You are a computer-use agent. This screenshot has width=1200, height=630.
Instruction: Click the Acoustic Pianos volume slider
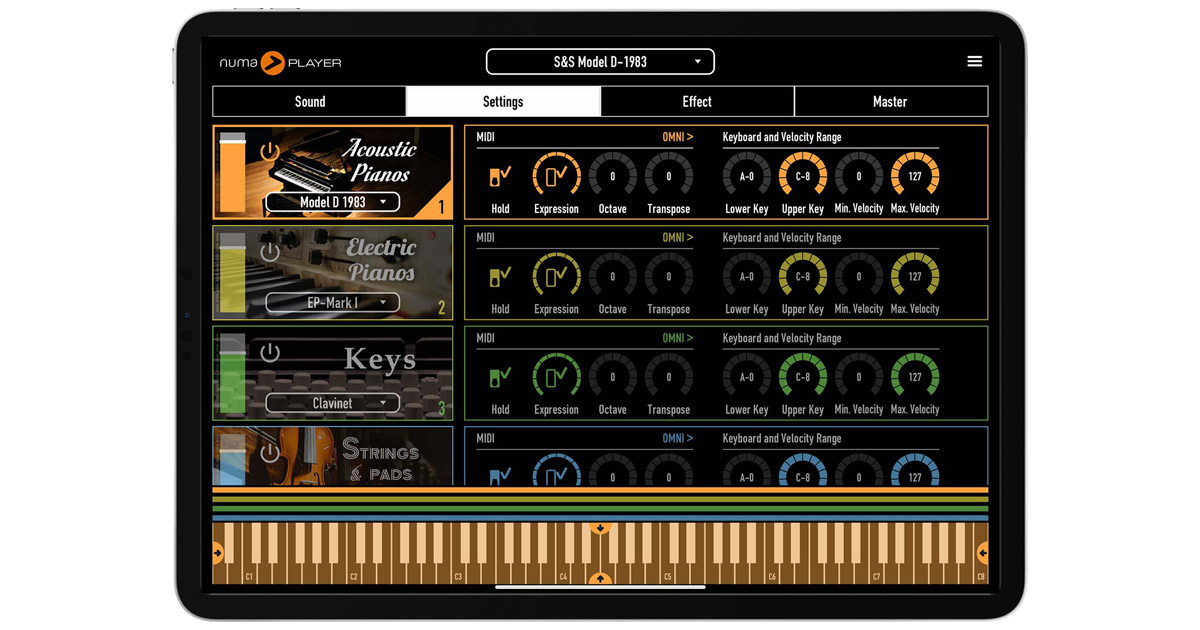click(x=232, y=171)
